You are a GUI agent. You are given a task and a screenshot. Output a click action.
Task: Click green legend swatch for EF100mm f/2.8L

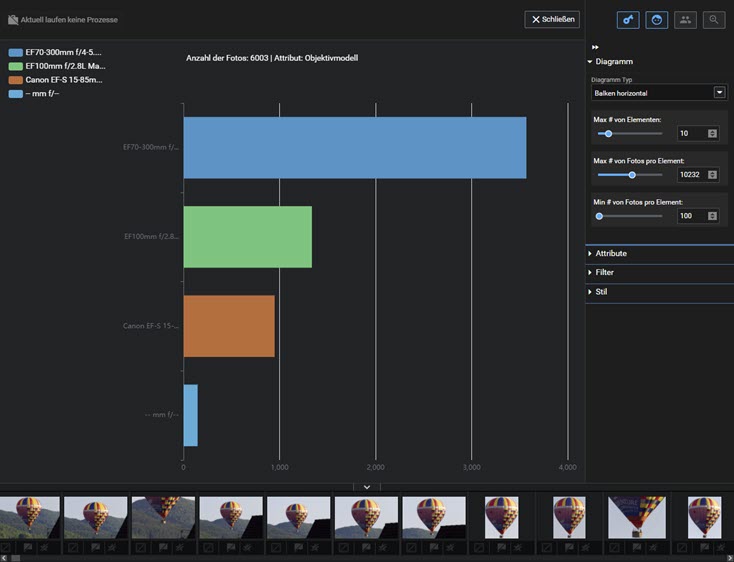tap(15, 66)
